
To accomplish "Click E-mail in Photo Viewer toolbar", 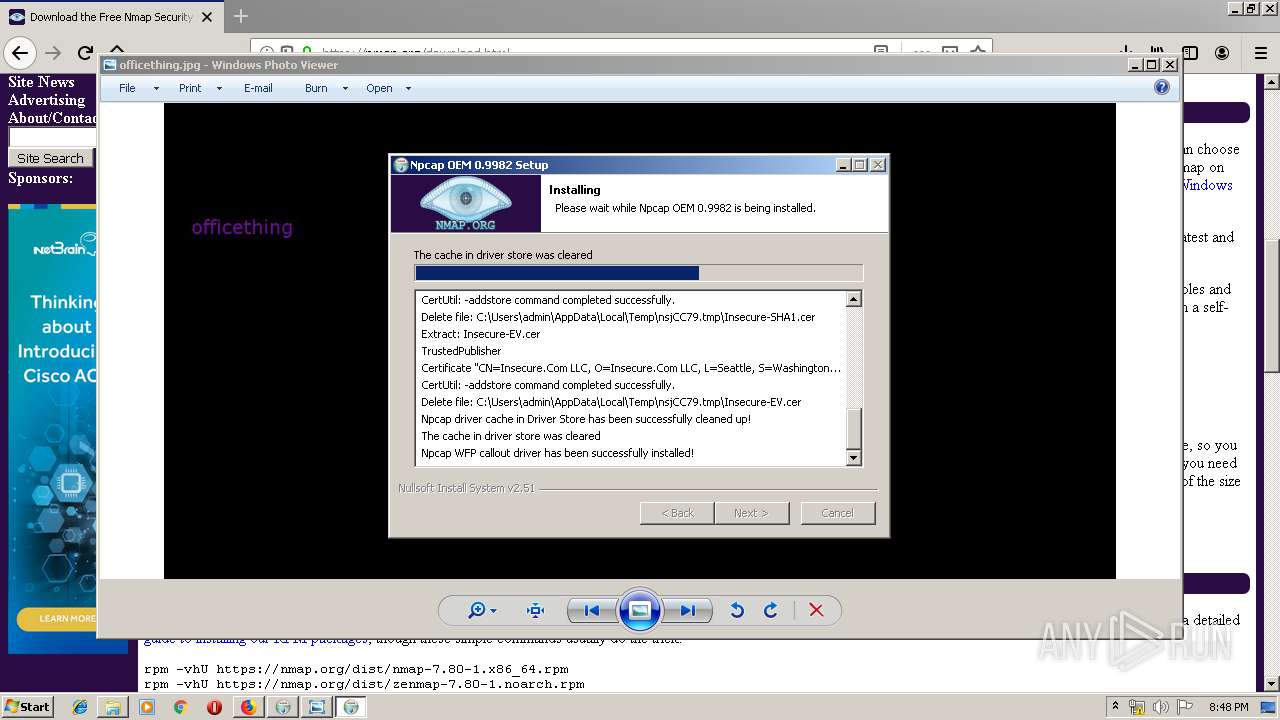I will coord(258,88).
